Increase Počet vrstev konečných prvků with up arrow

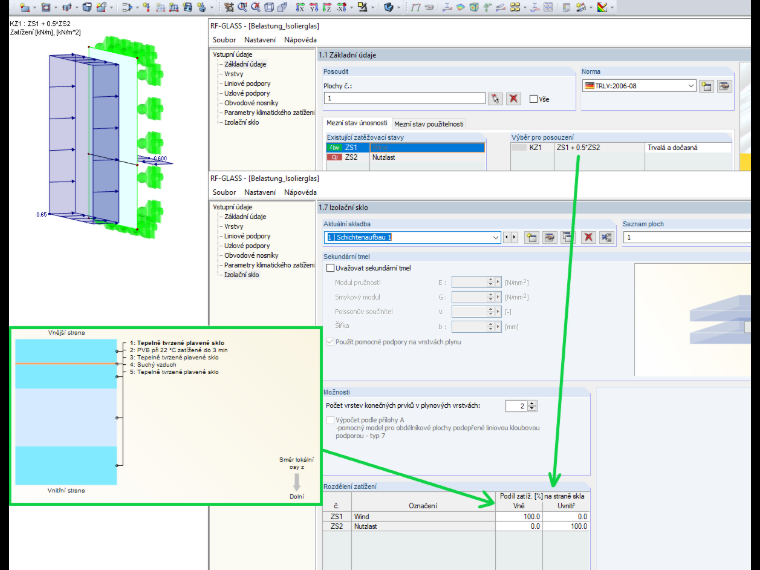point(532,403)
